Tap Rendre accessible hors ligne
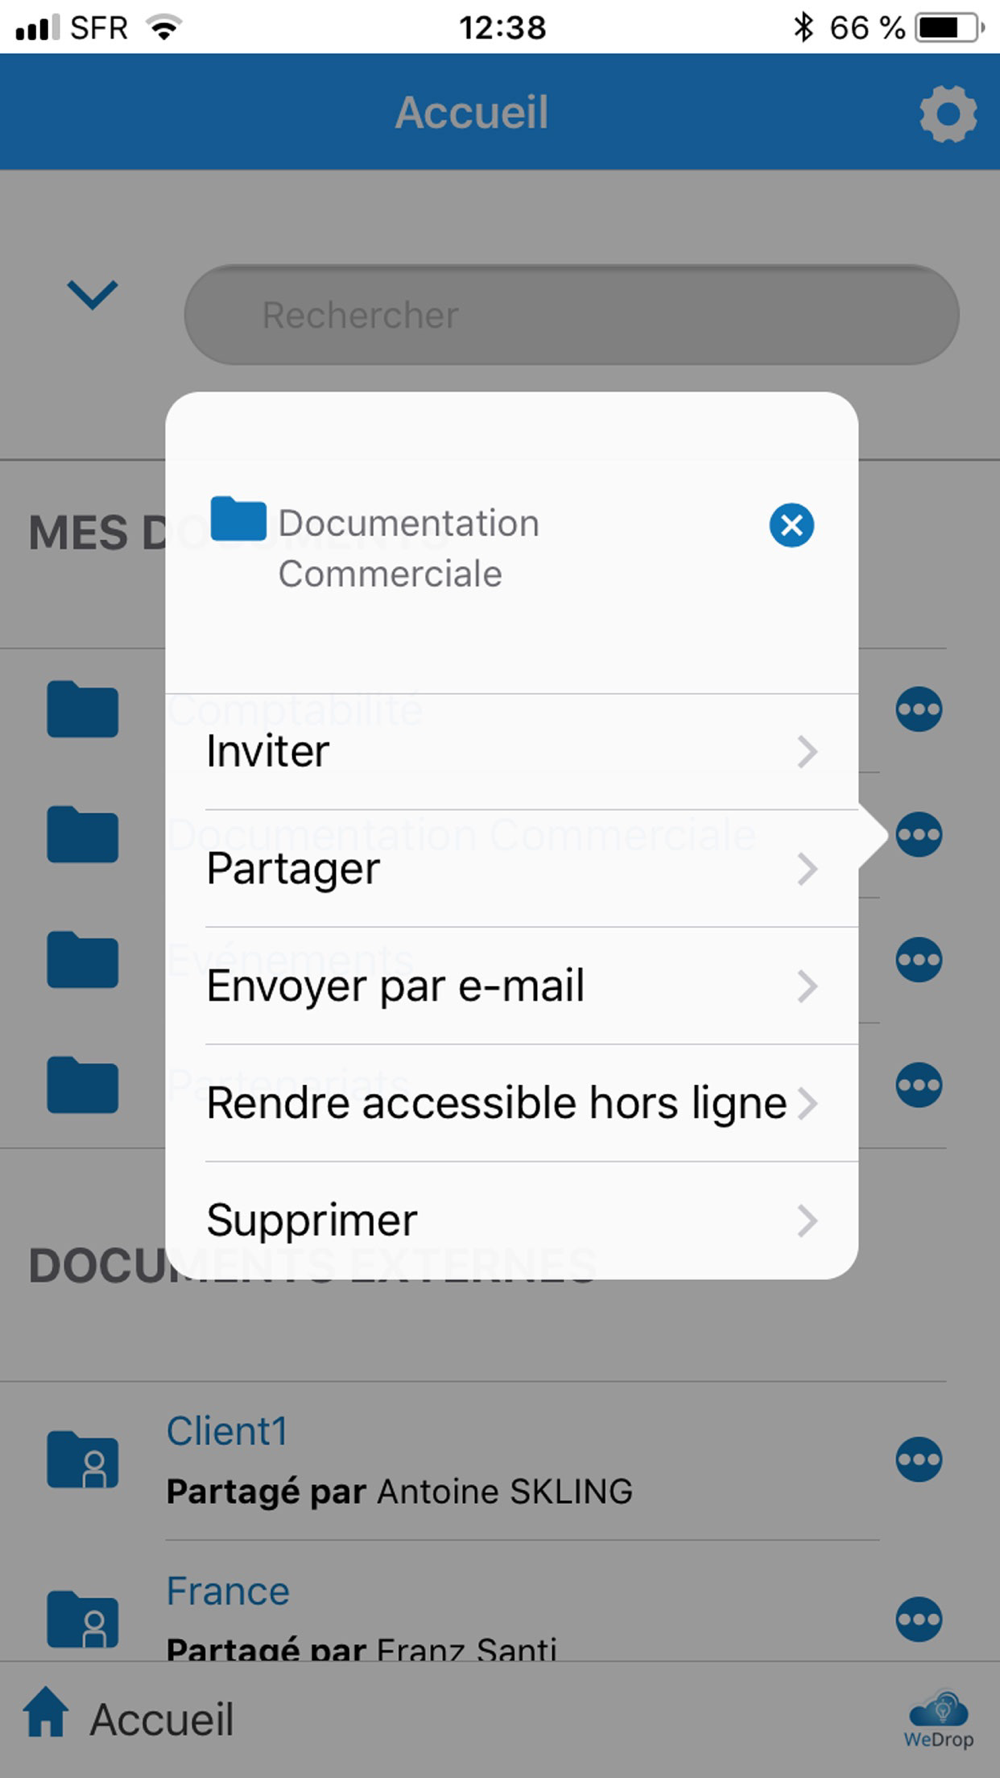1000x1778 pixels. [x=511, y=1103]
